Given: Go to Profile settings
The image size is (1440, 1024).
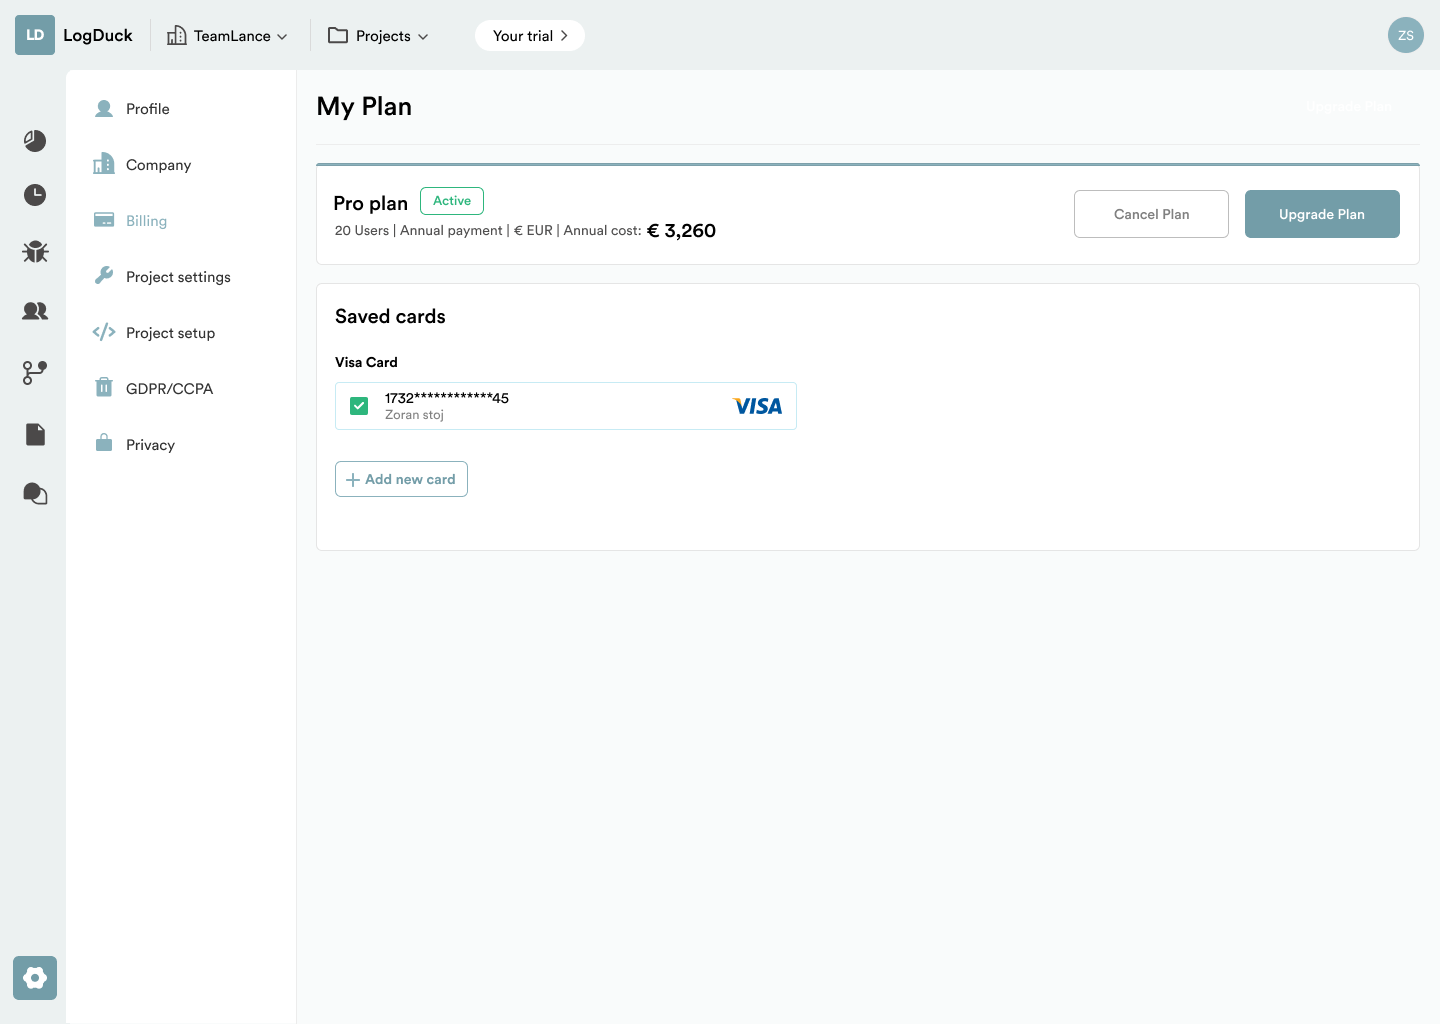Looking at the screenshot, I should click(147, 109).
